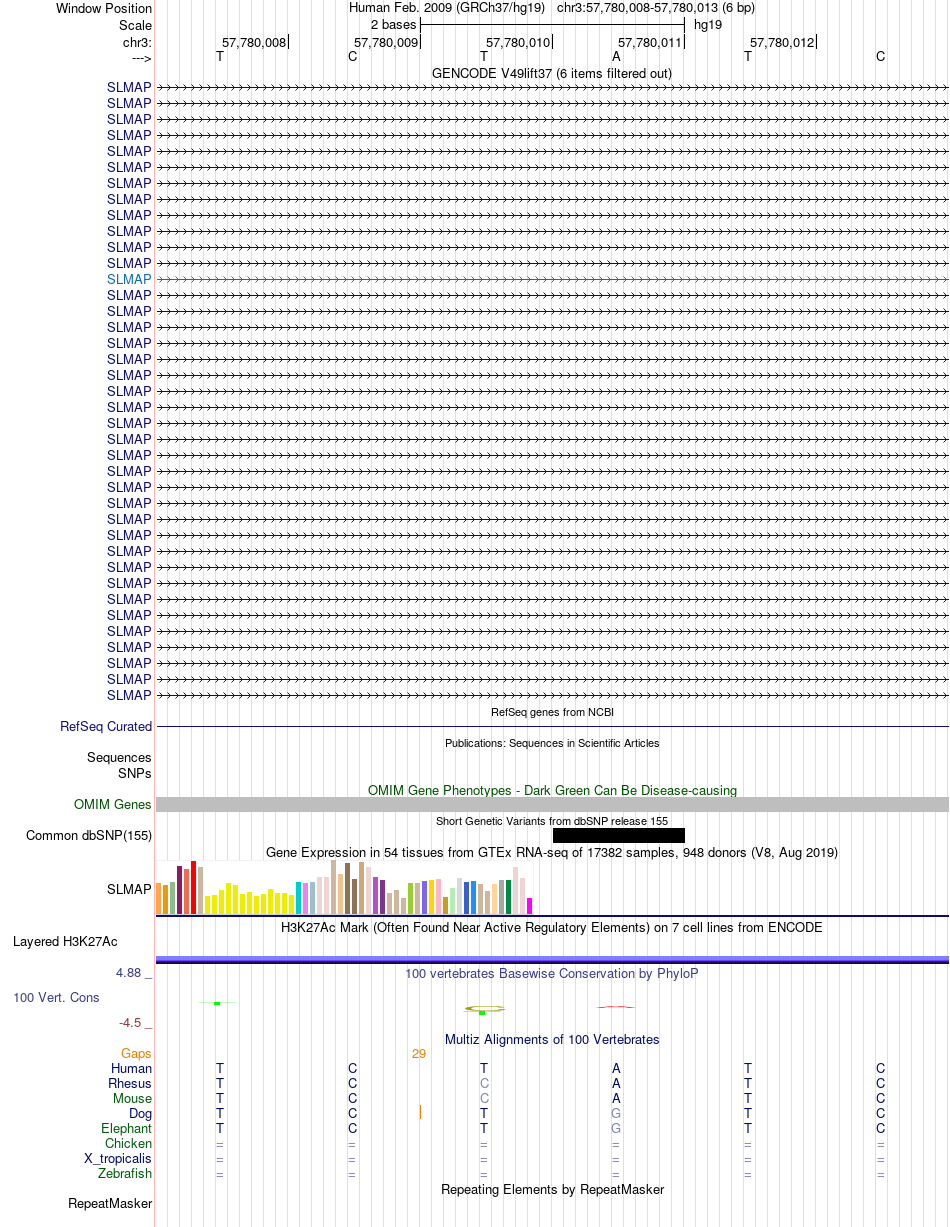Click the GENCODE V49lift37 track title
Viewport: 950px width, 1227px height.
point(552,74)
